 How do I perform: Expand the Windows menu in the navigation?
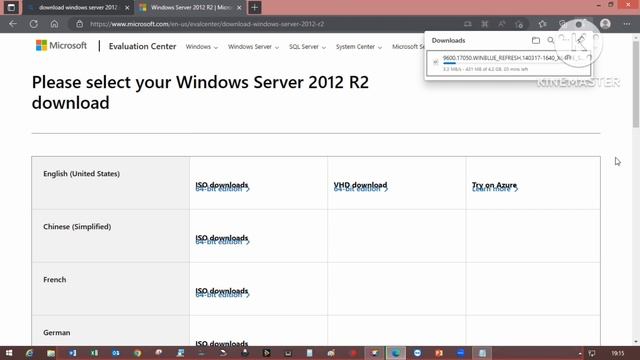click(202, 47)
